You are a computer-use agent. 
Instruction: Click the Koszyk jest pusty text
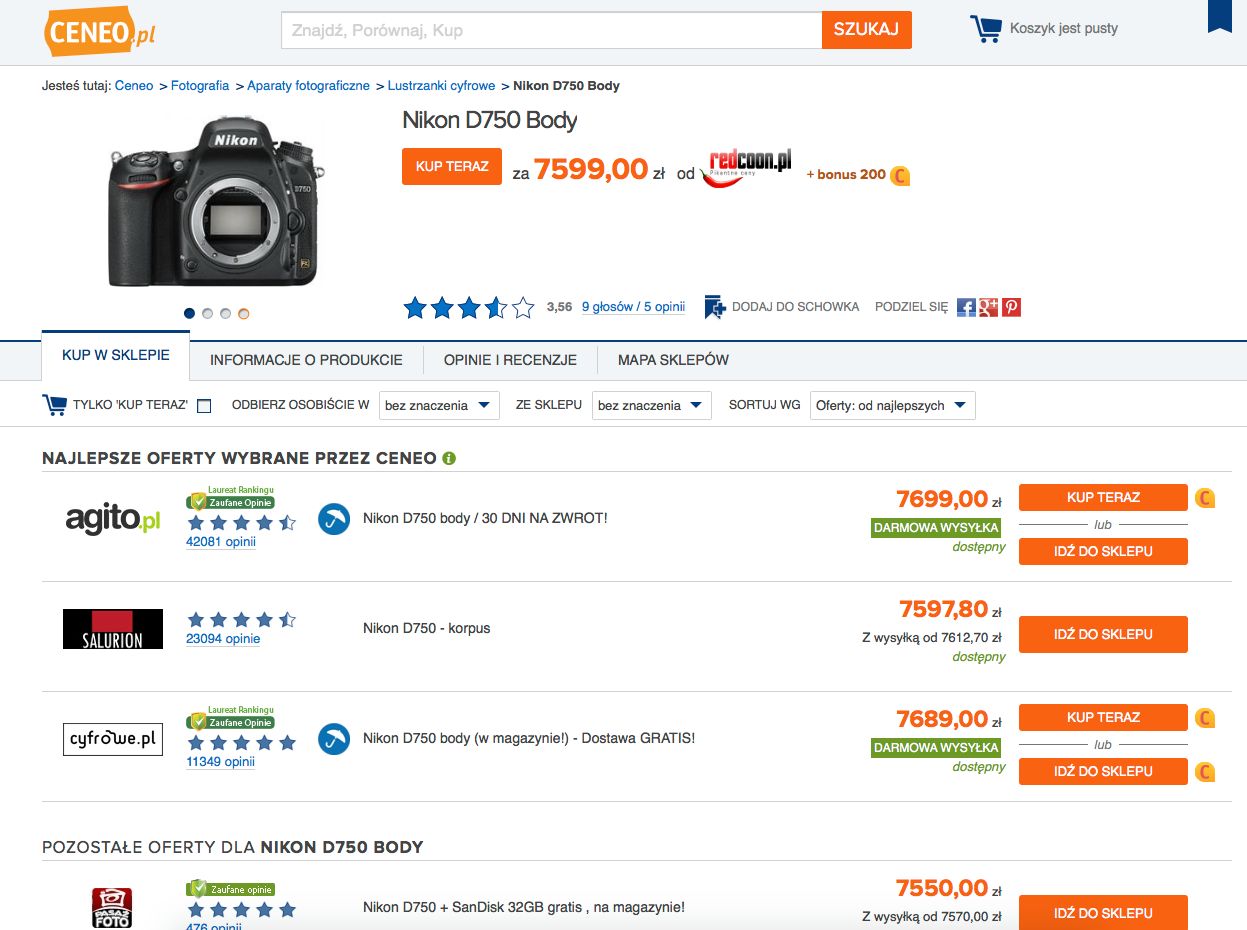click(1064, 29)
